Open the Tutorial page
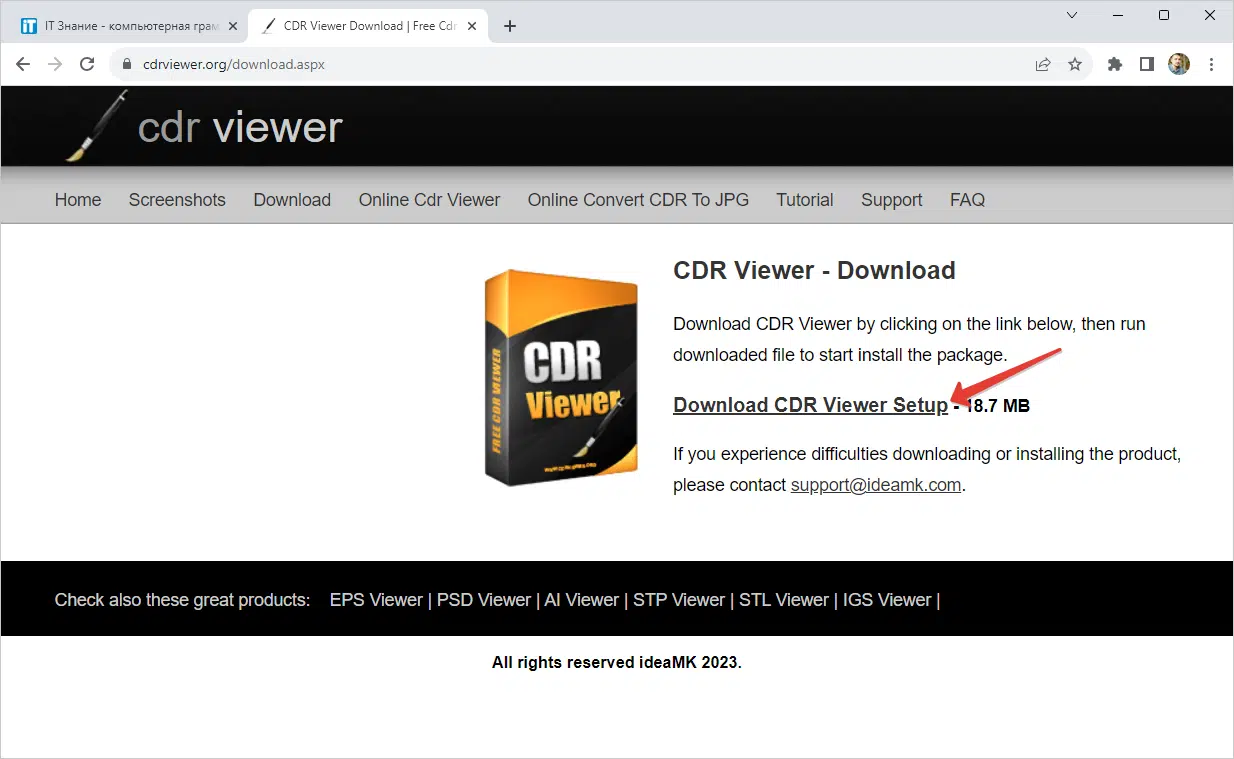The width and height of the screenshot is (1234, 759). [x=805, y=200]
